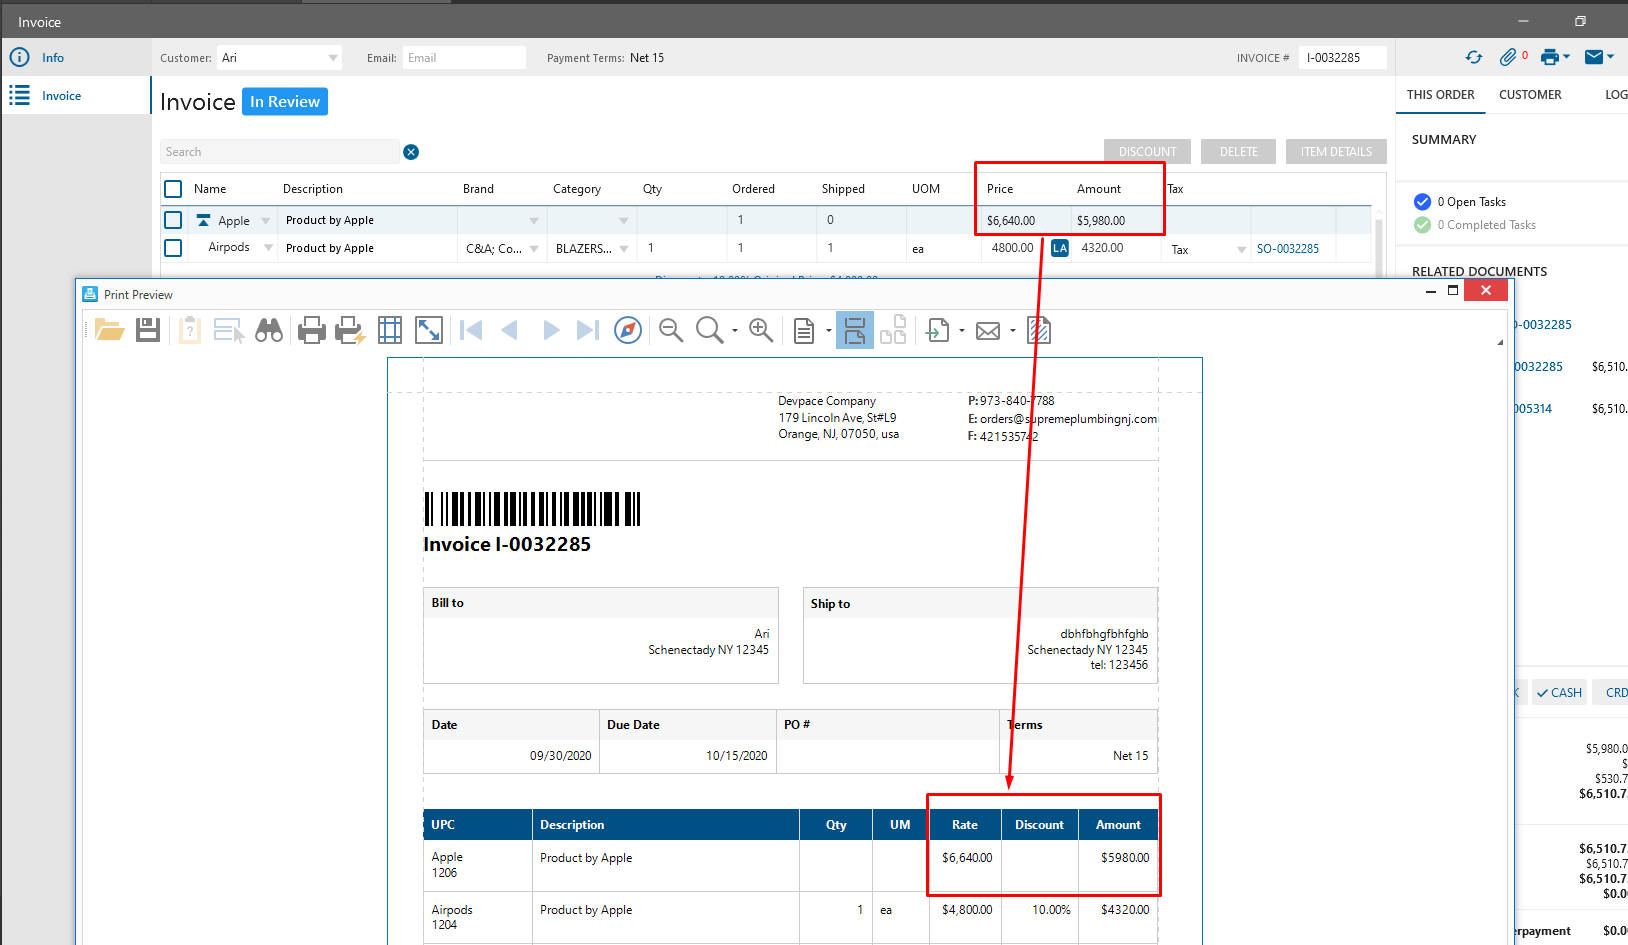Open the SO-0032285 sales order link
1628x945 pixels.
[x=1287, y=249]
